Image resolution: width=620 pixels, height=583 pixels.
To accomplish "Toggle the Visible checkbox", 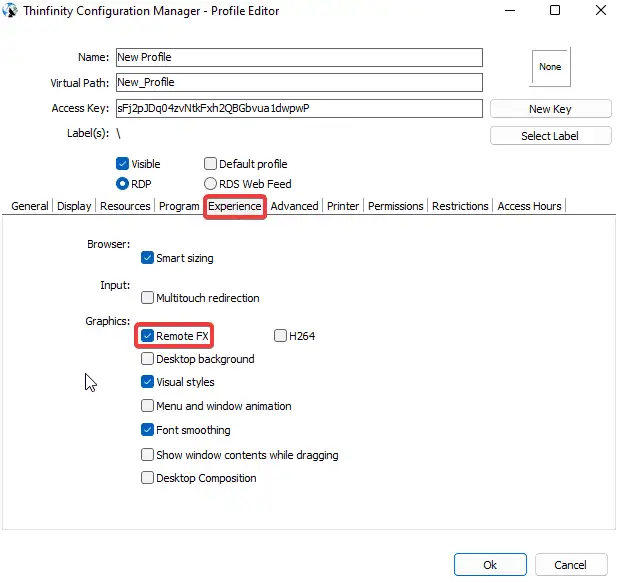I will 123,164.
